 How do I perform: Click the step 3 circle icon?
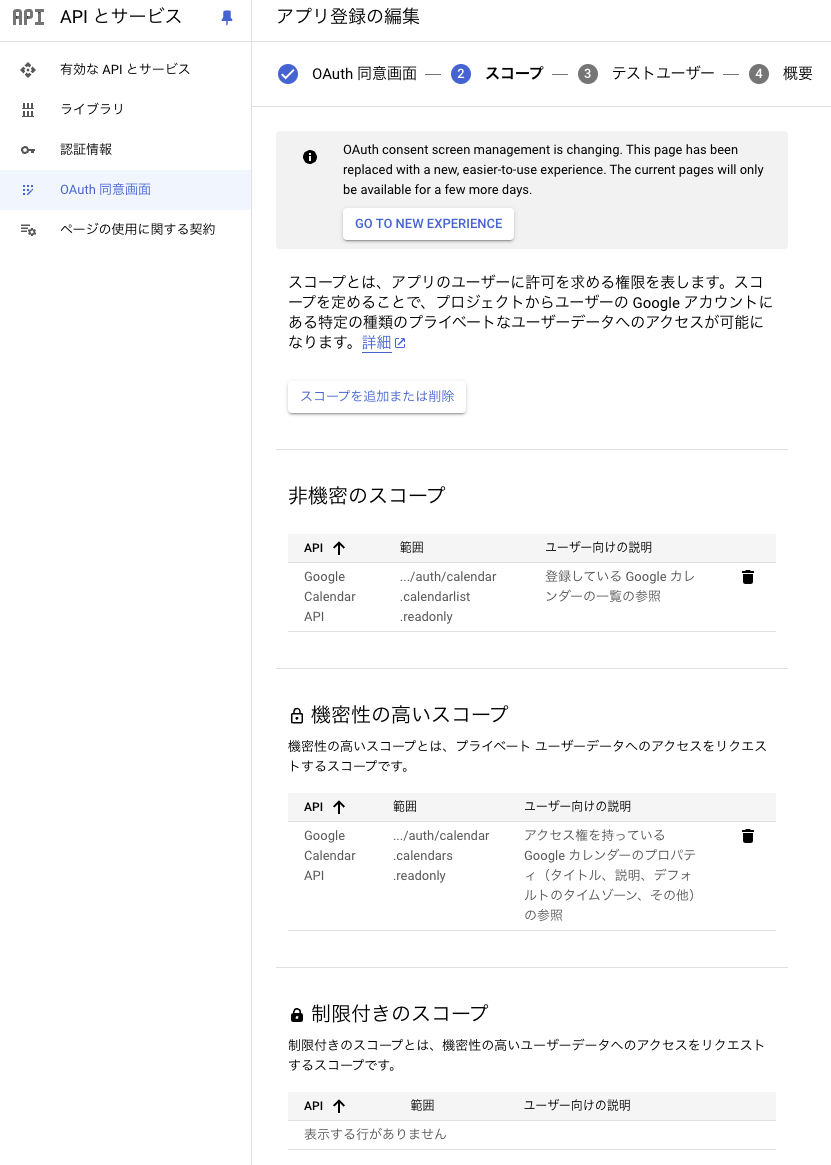click(587, 74)
